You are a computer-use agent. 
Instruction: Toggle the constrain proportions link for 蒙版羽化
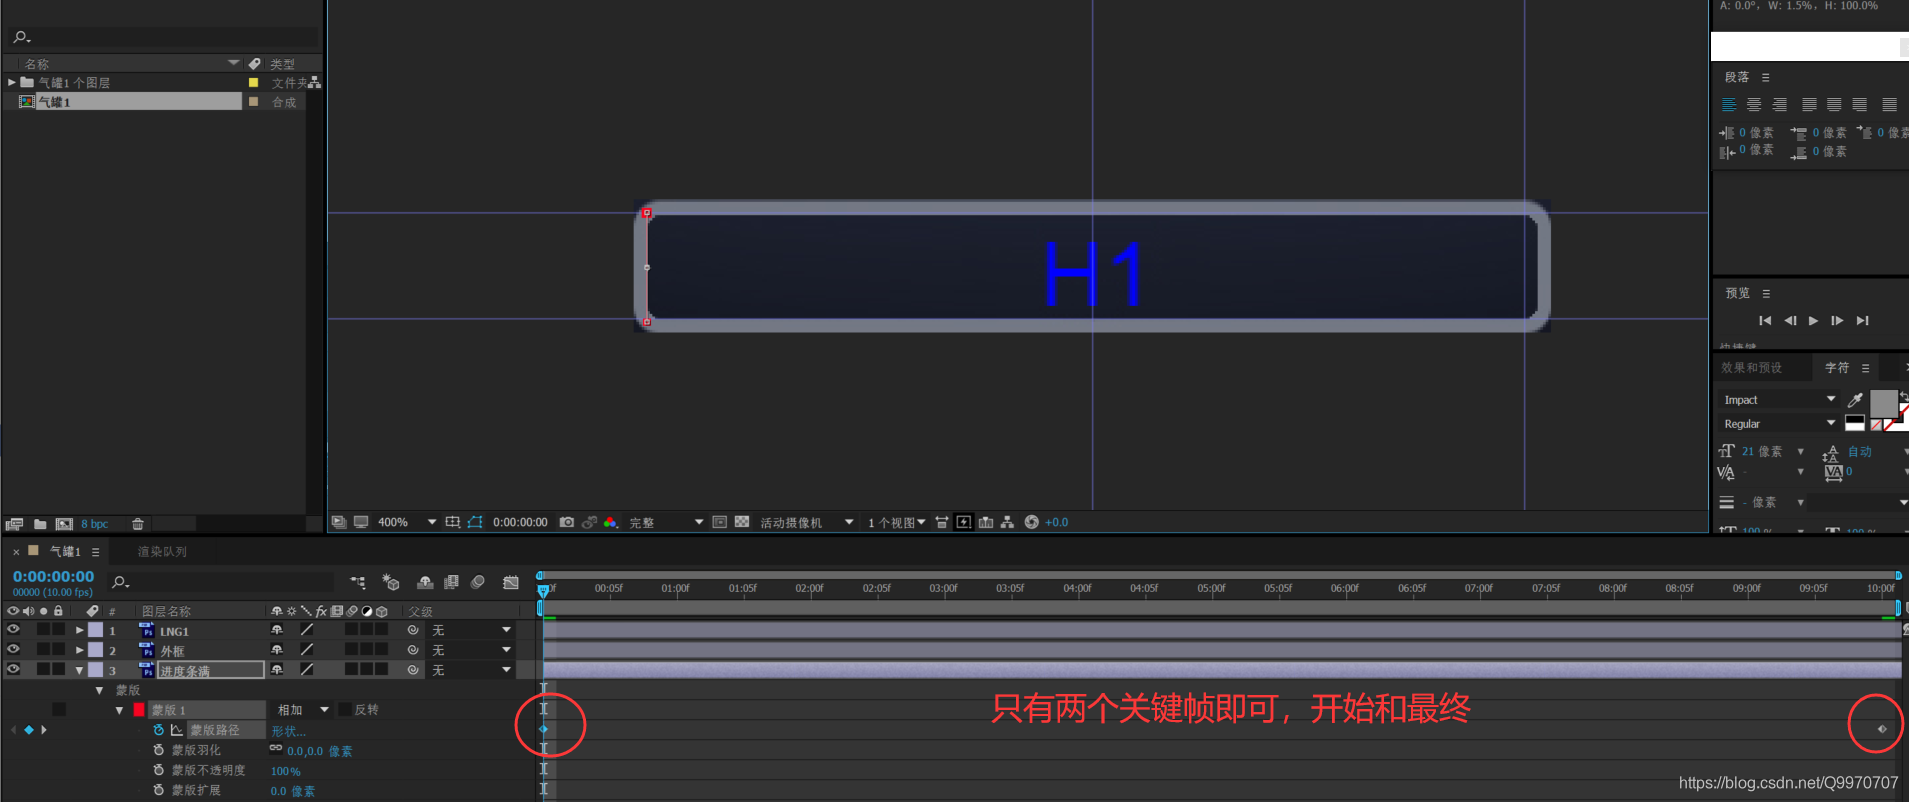pos(276,748)
